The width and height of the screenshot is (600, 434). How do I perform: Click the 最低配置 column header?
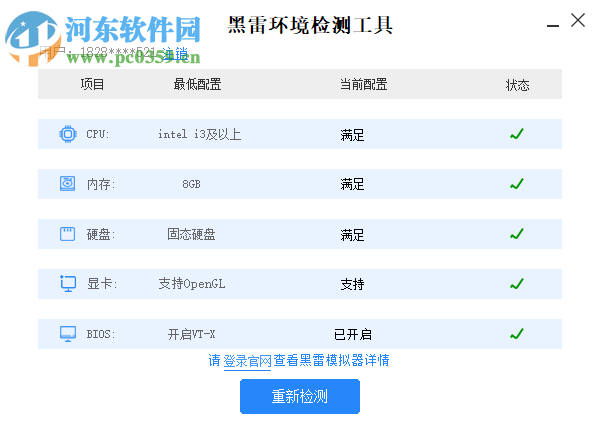(x=197, y=84)
